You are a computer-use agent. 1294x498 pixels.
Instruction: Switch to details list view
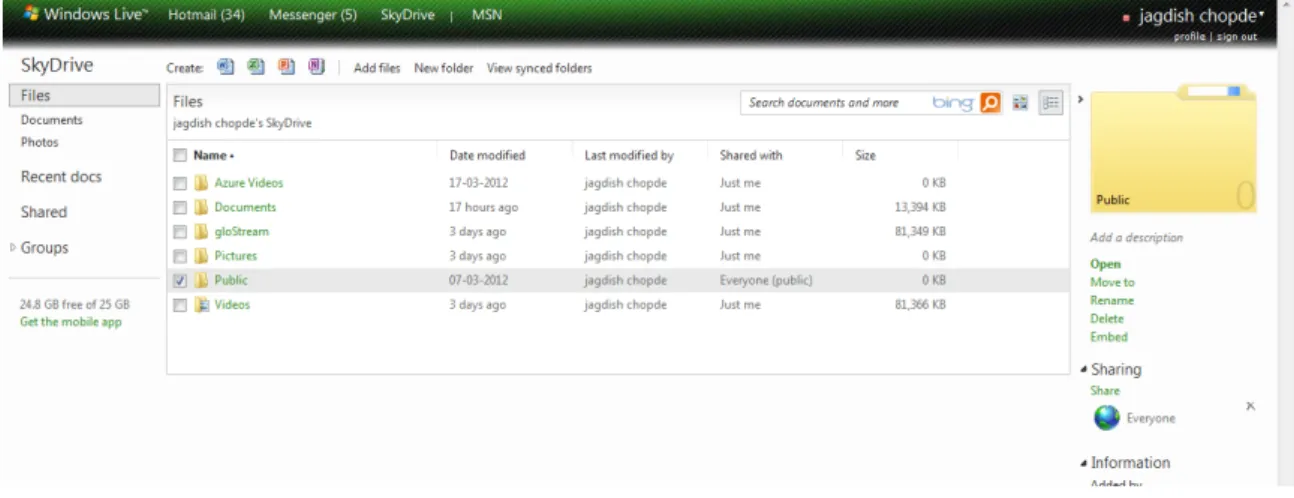1050,103
